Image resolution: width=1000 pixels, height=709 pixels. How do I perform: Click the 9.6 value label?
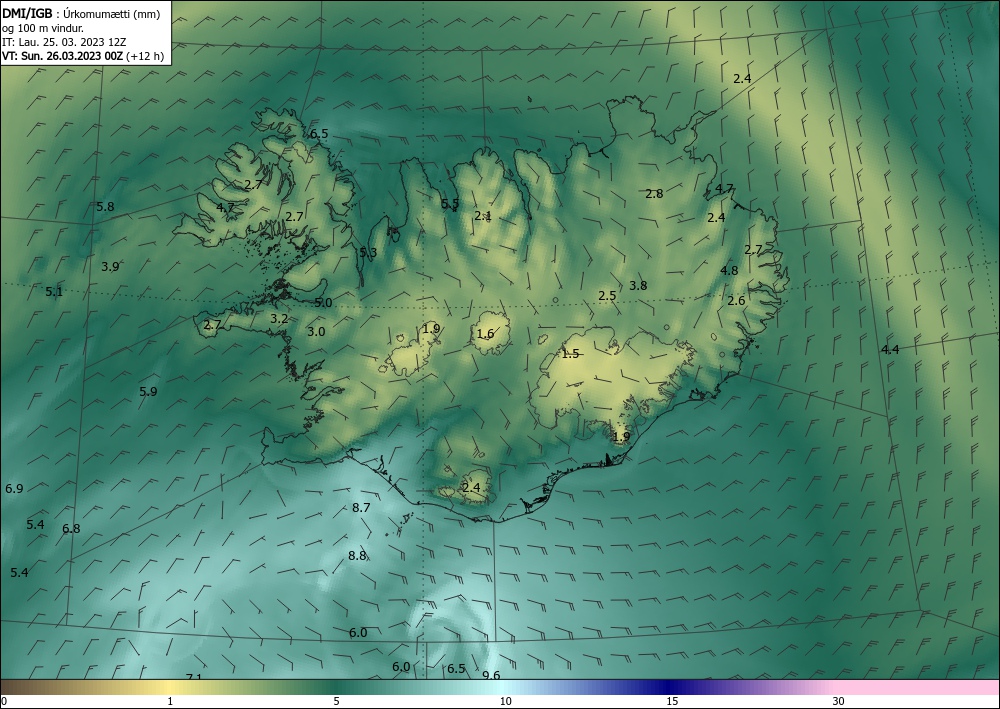(491, 676)
